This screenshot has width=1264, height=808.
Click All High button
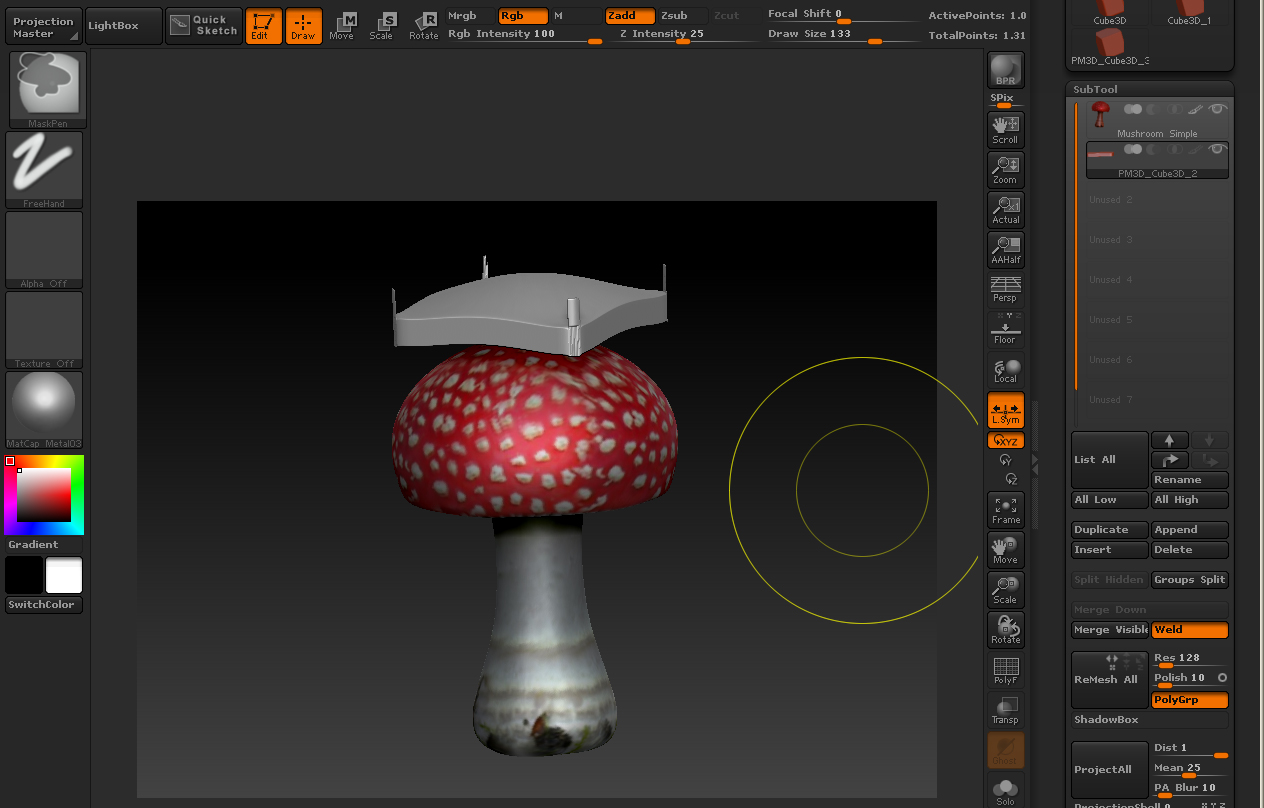point(1190,500)
